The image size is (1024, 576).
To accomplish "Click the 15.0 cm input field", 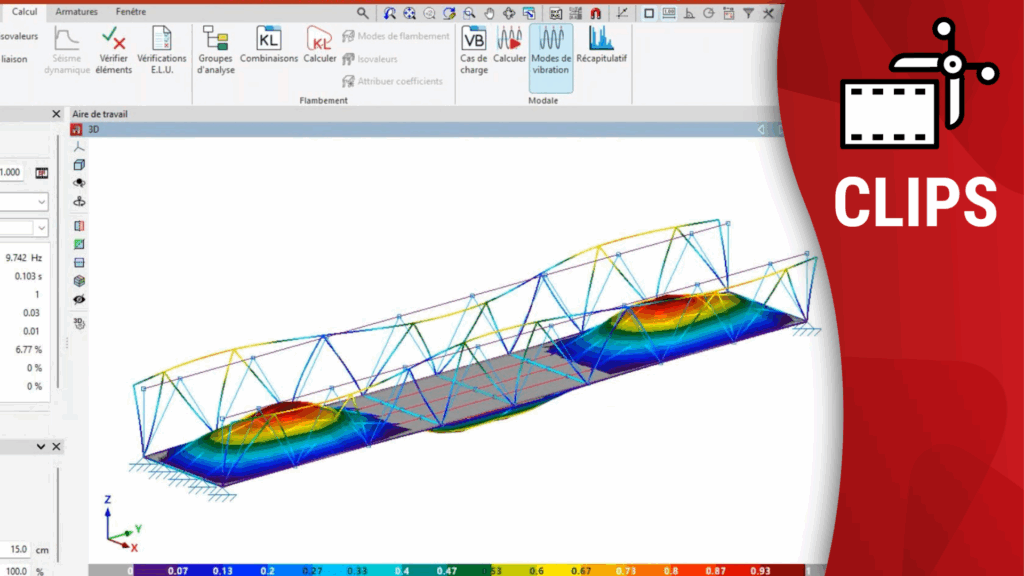I will point(15,549).
